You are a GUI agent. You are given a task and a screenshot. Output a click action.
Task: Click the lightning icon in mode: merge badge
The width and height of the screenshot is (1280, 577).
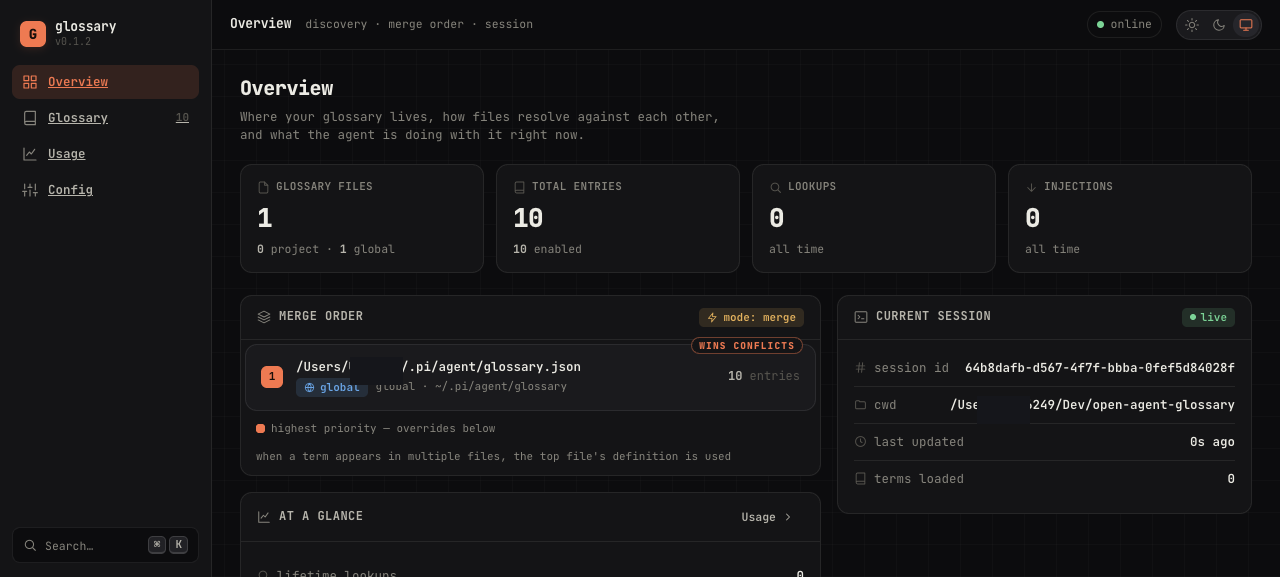pyautogui.click(x=712, y=318)
